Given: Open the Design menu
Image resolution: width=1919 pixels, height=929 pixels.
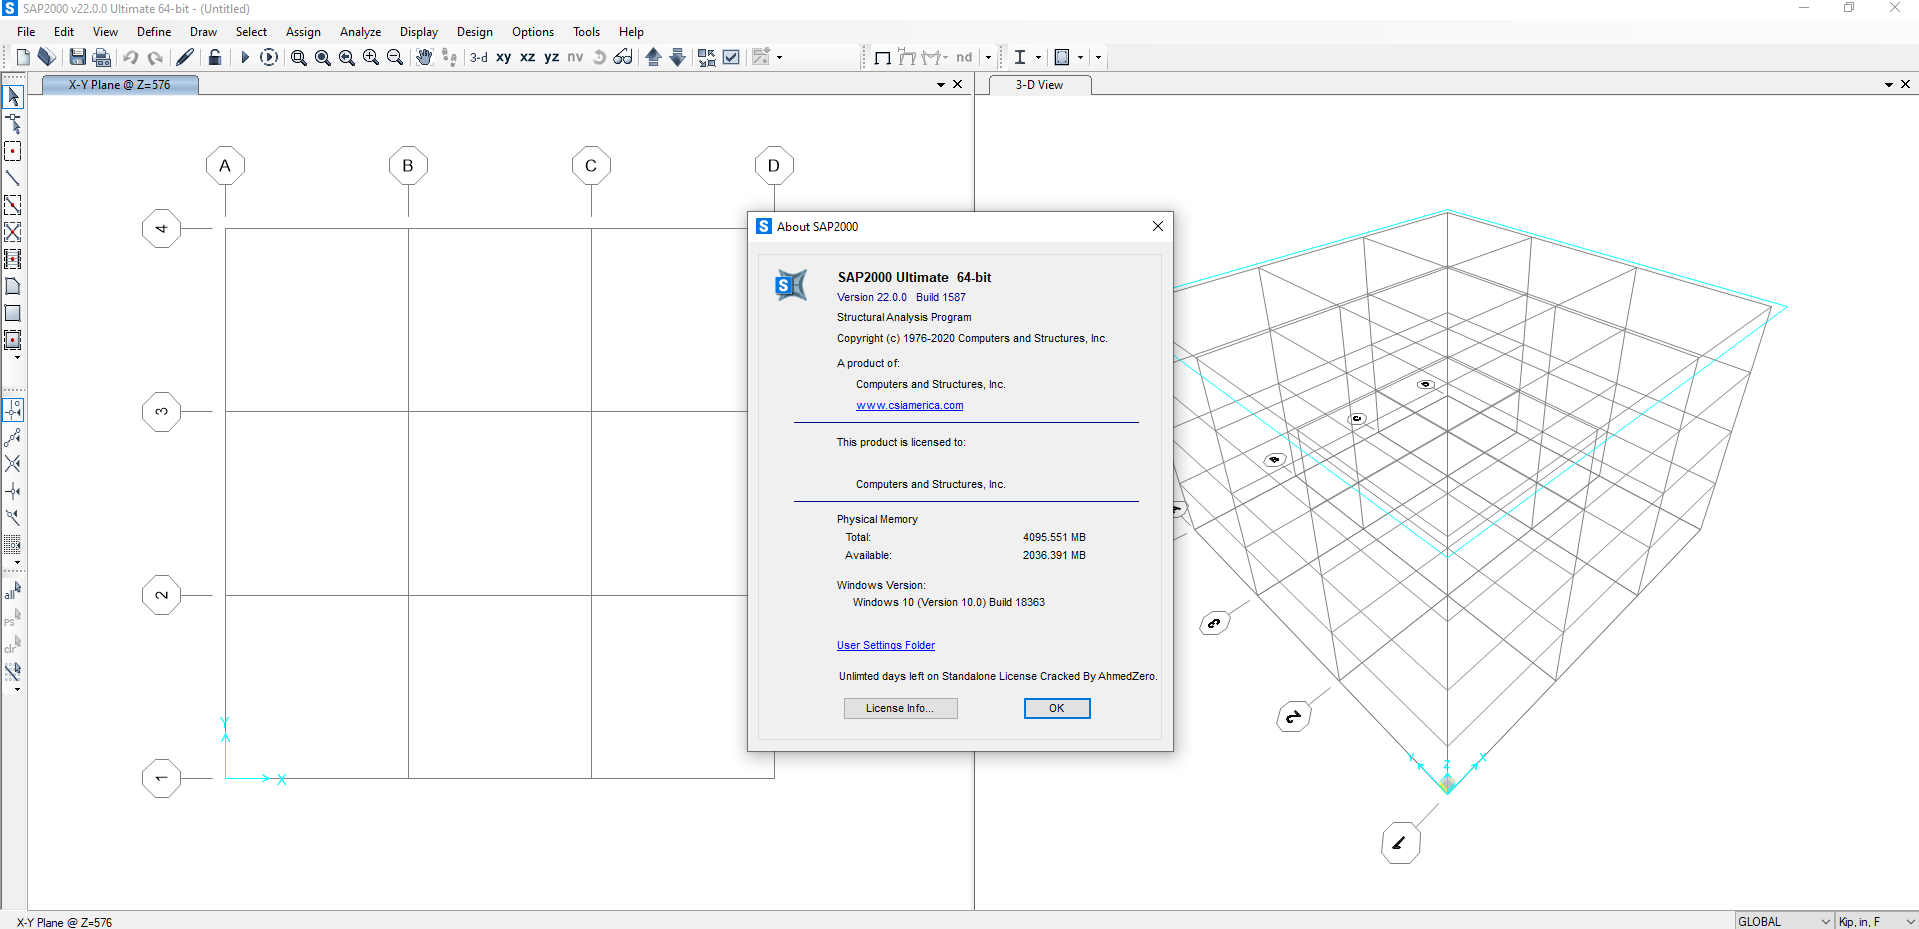Looking at the screenshot, I should (x=475, y=32).
